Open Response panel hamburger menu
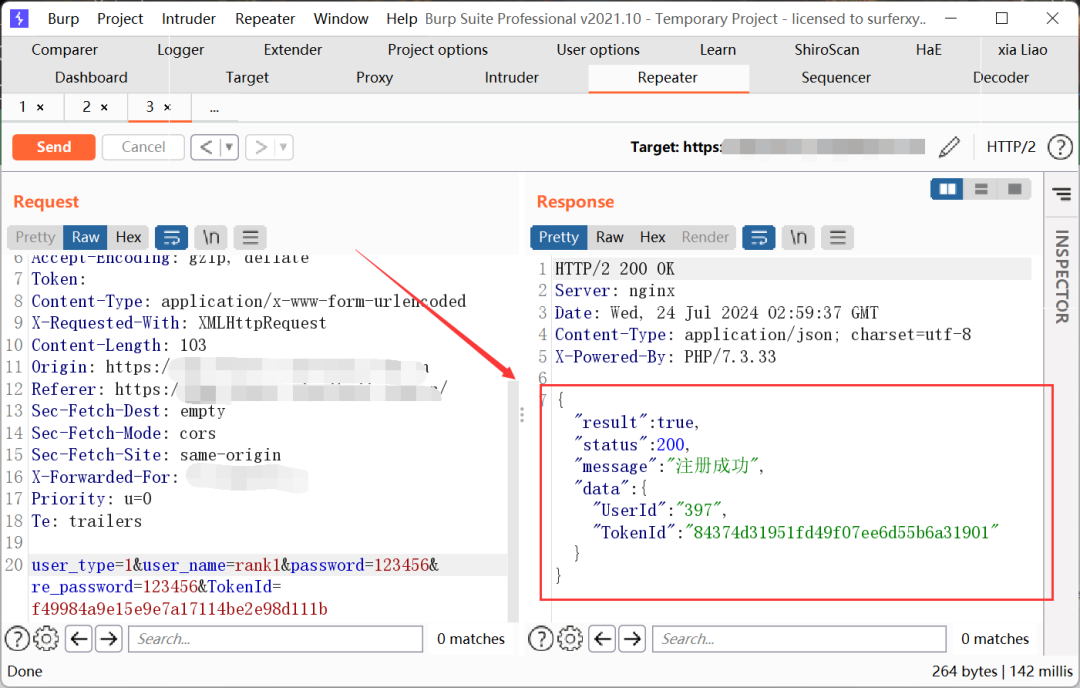Screen dimensions: 1080x688 (838, 238)
